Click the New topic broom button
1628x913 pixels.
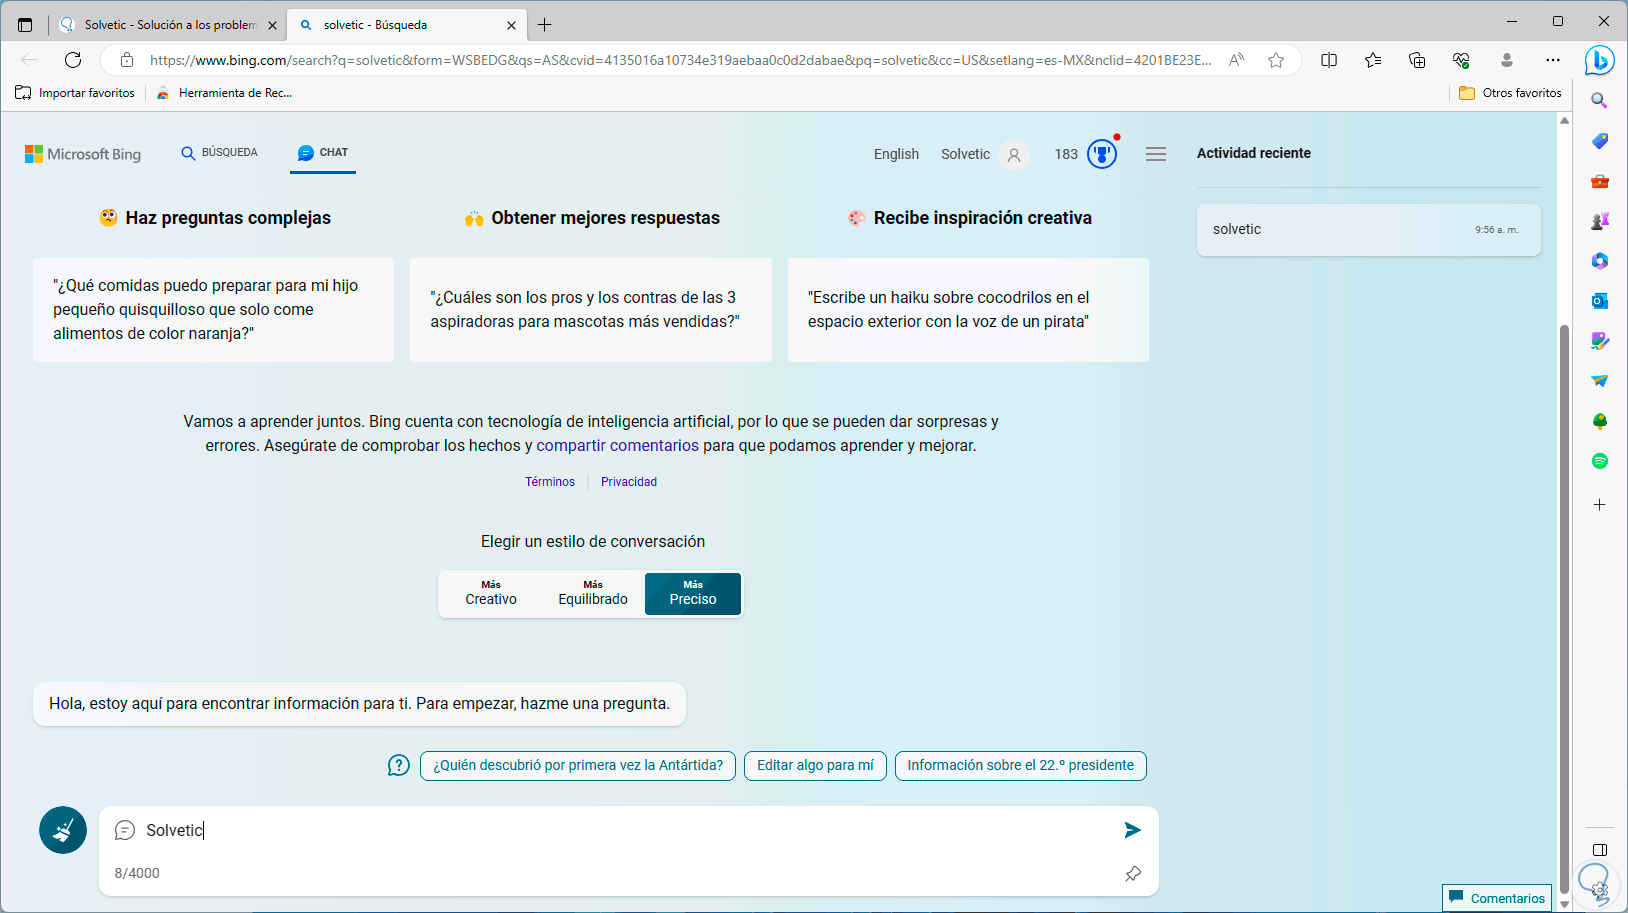(x=63, y=830)
